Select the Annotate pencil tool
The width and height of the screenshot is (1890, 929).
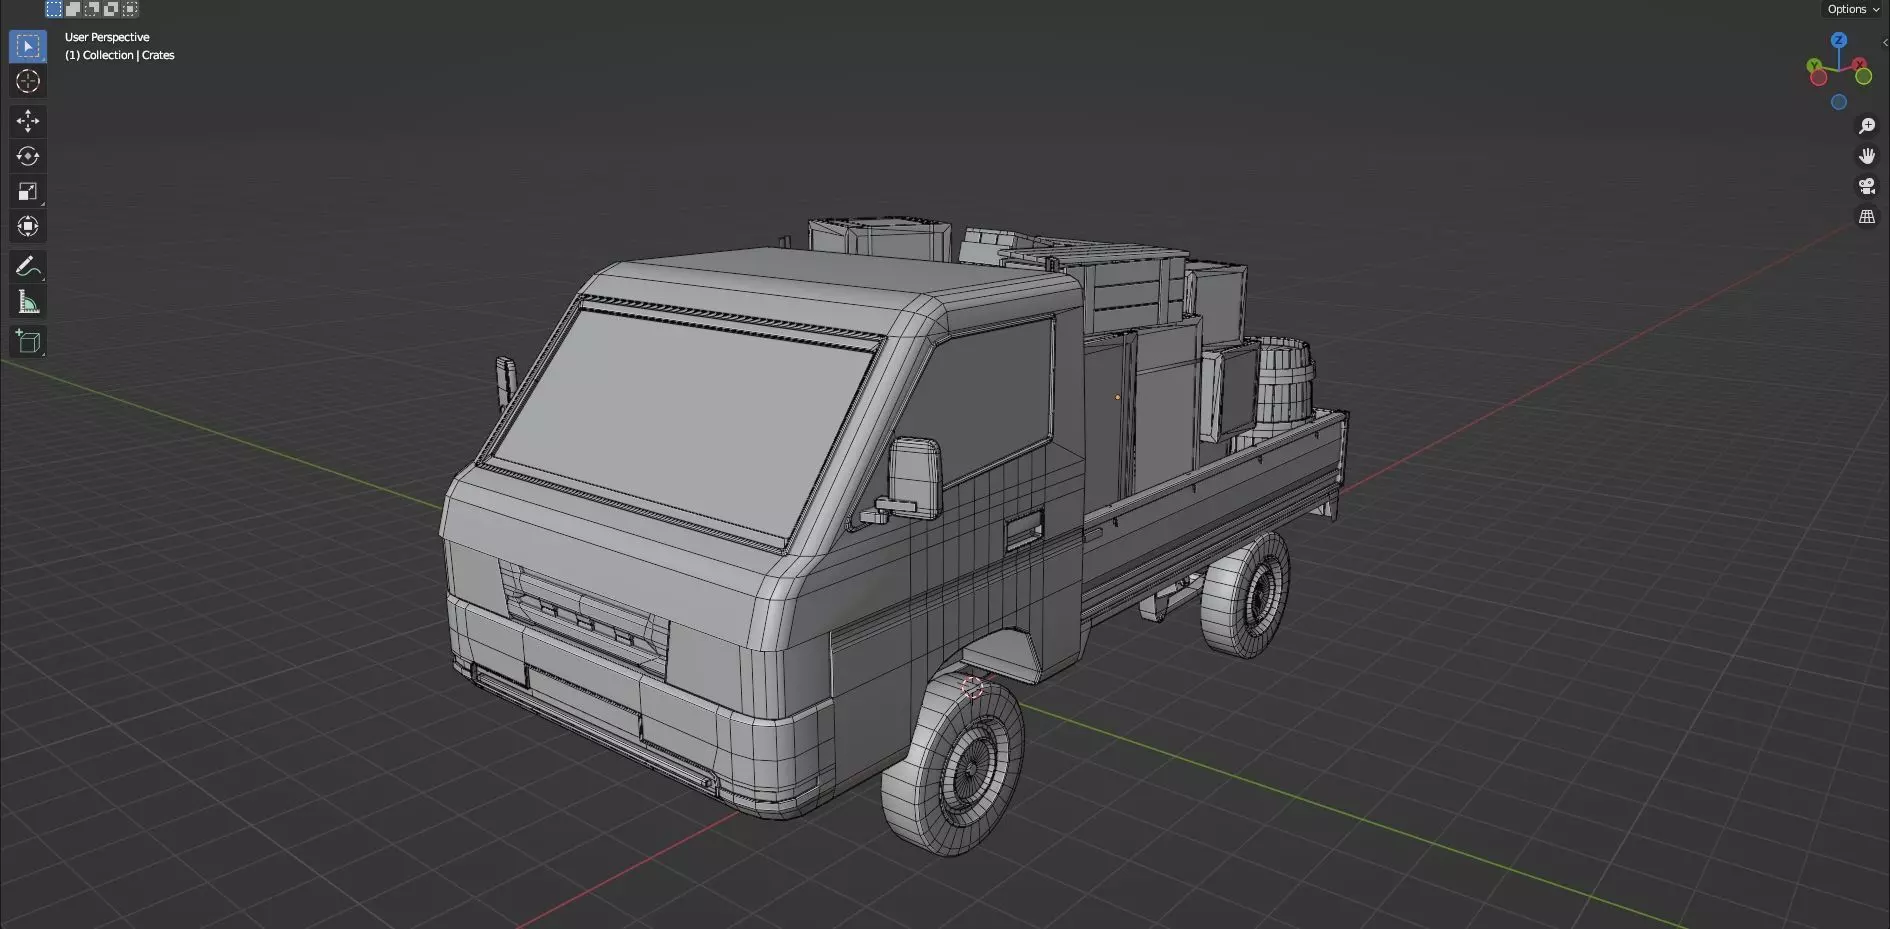point(28,266)
